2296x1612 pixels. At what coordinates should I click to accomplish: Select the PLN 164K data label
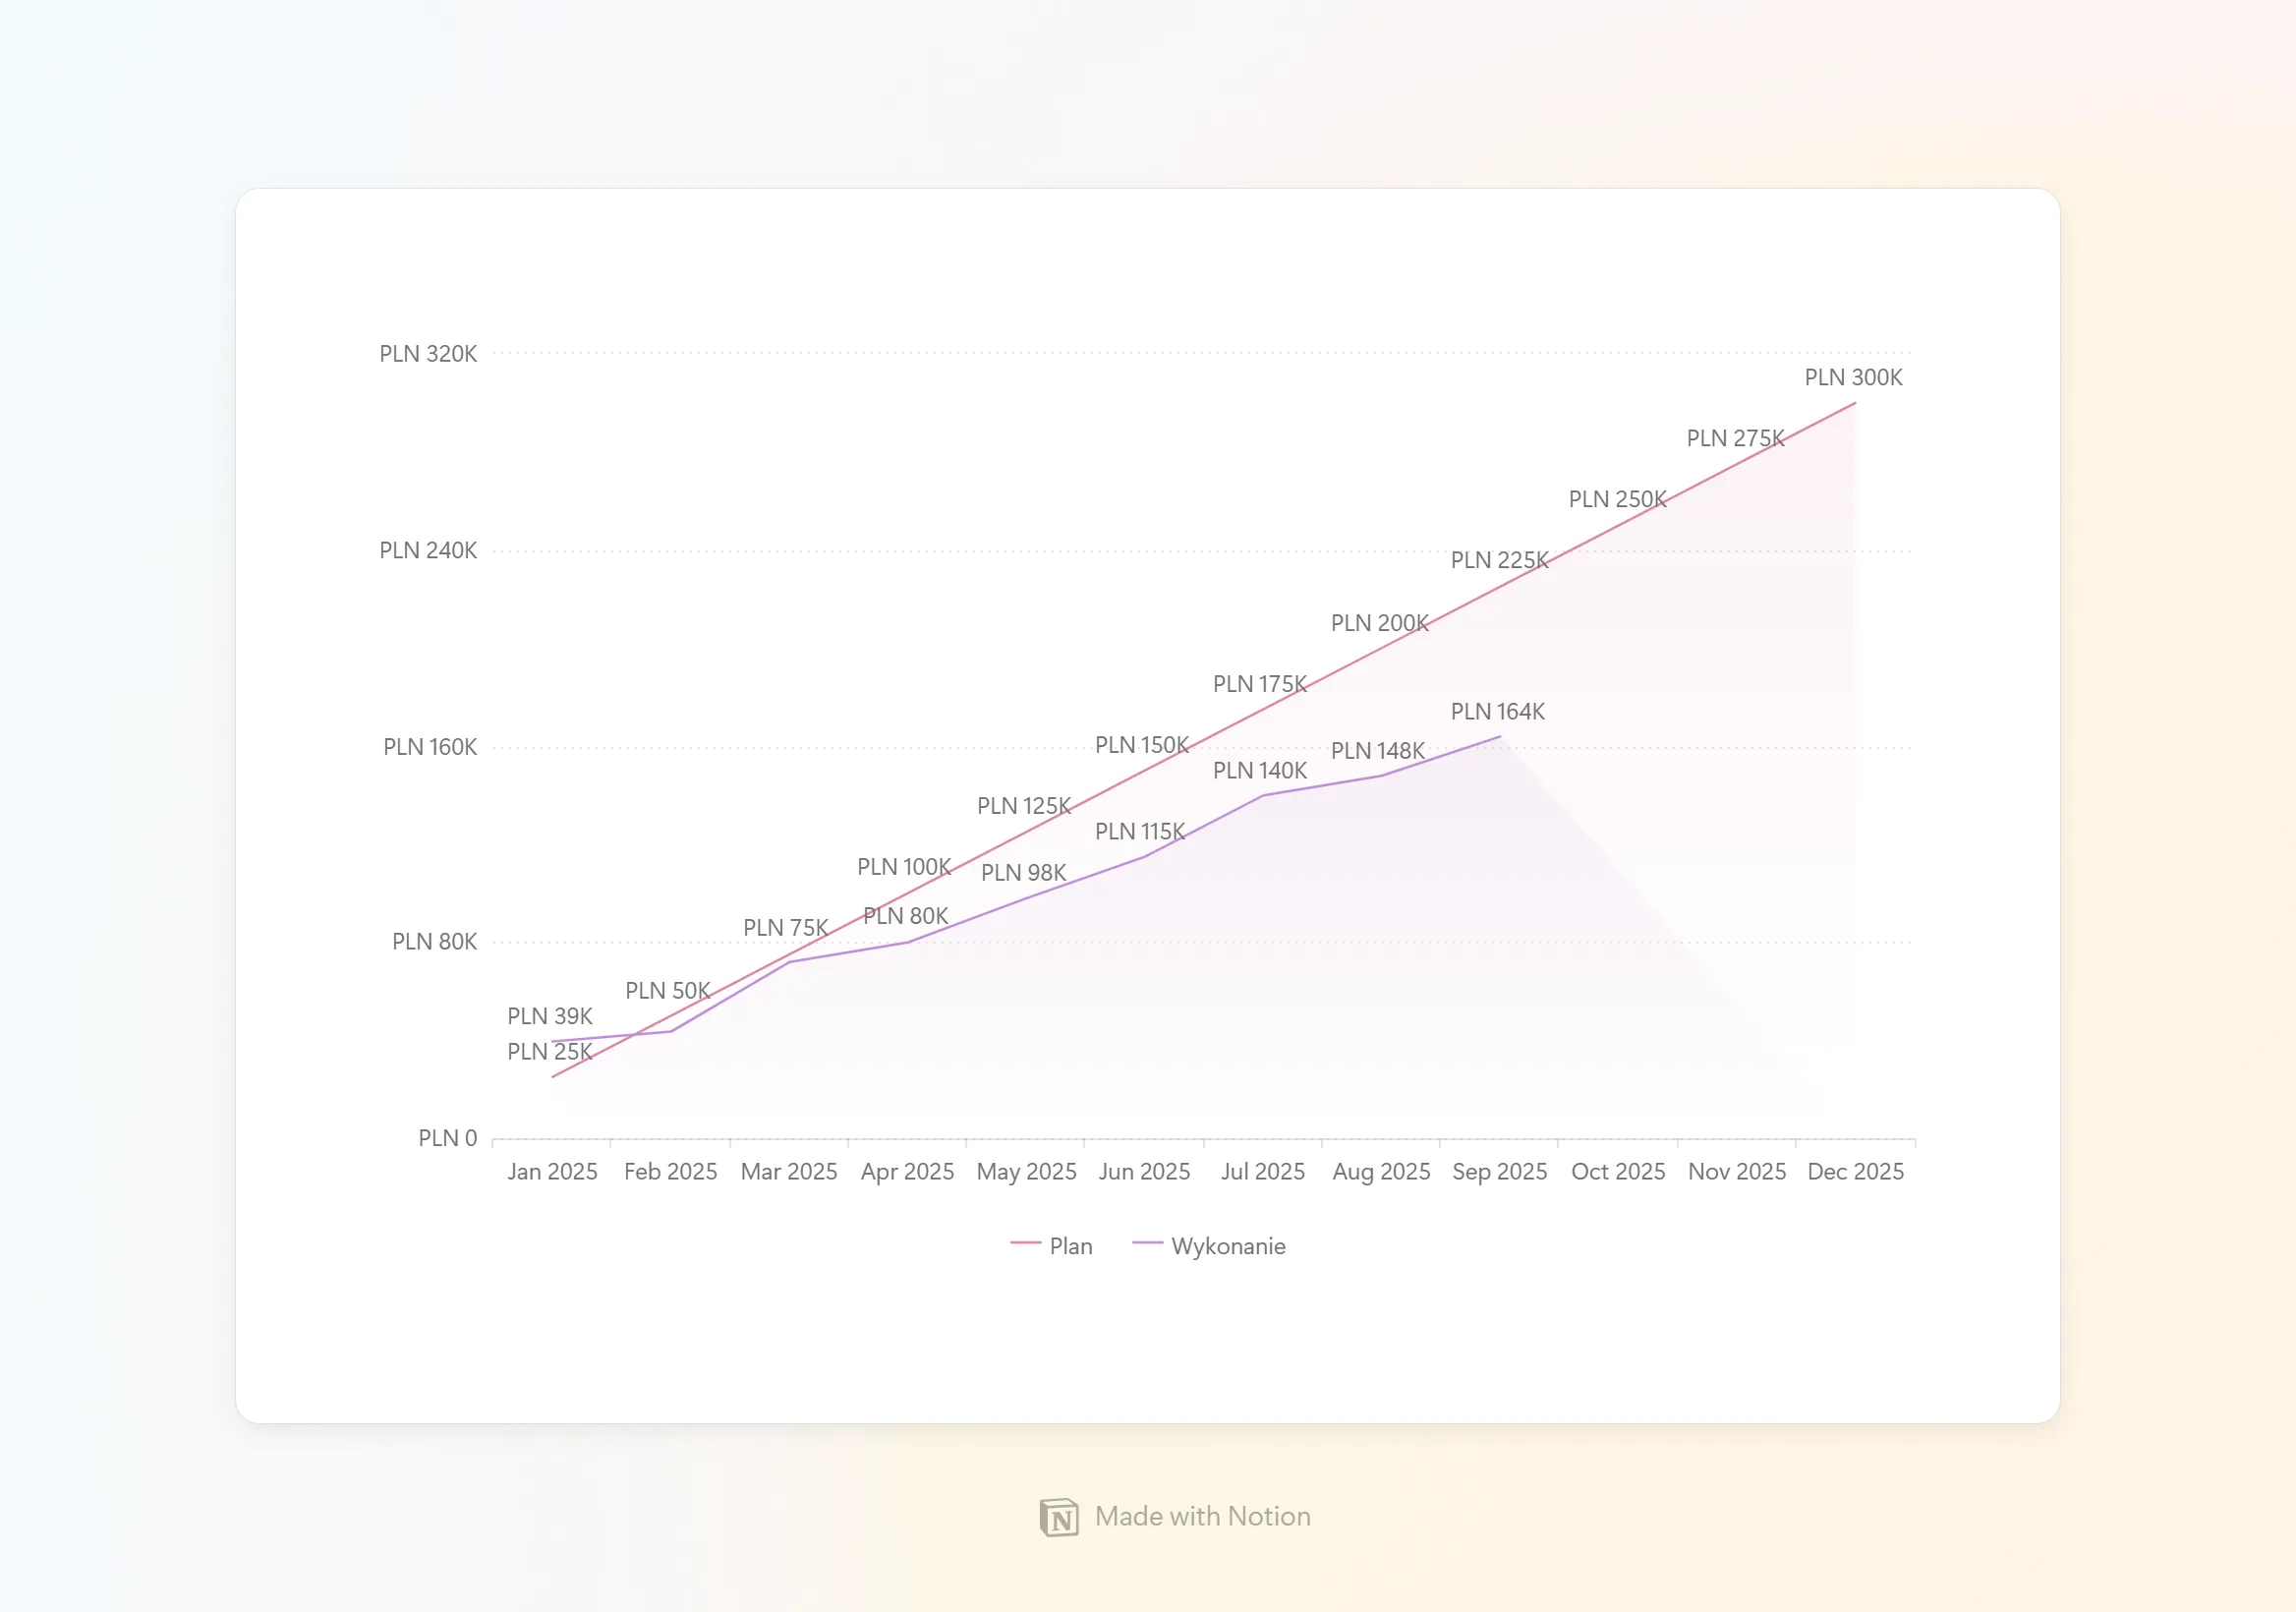pyautogui.click(x=1497, y=712)
